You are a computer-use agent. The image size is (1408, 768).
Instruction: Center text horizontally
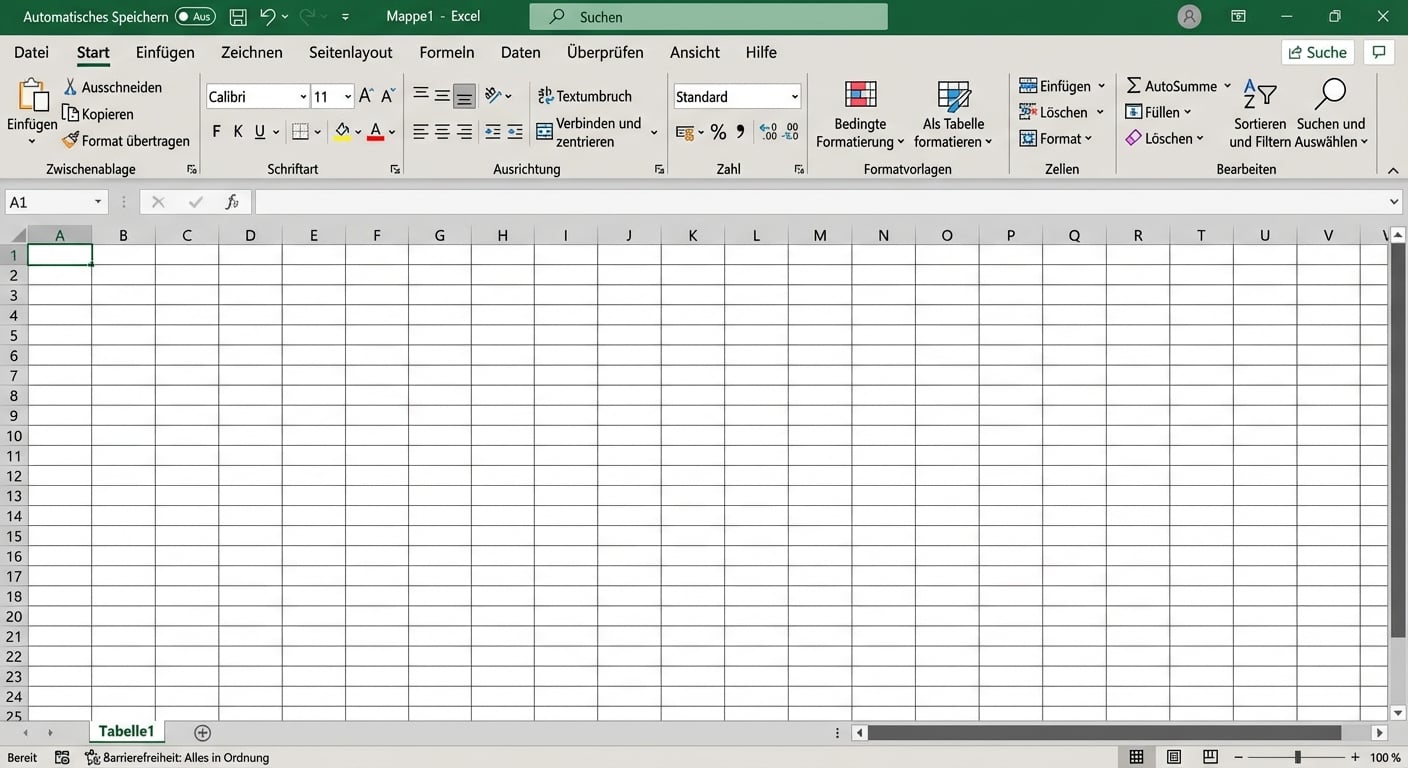pyautogui.click(x=442, y=132)
